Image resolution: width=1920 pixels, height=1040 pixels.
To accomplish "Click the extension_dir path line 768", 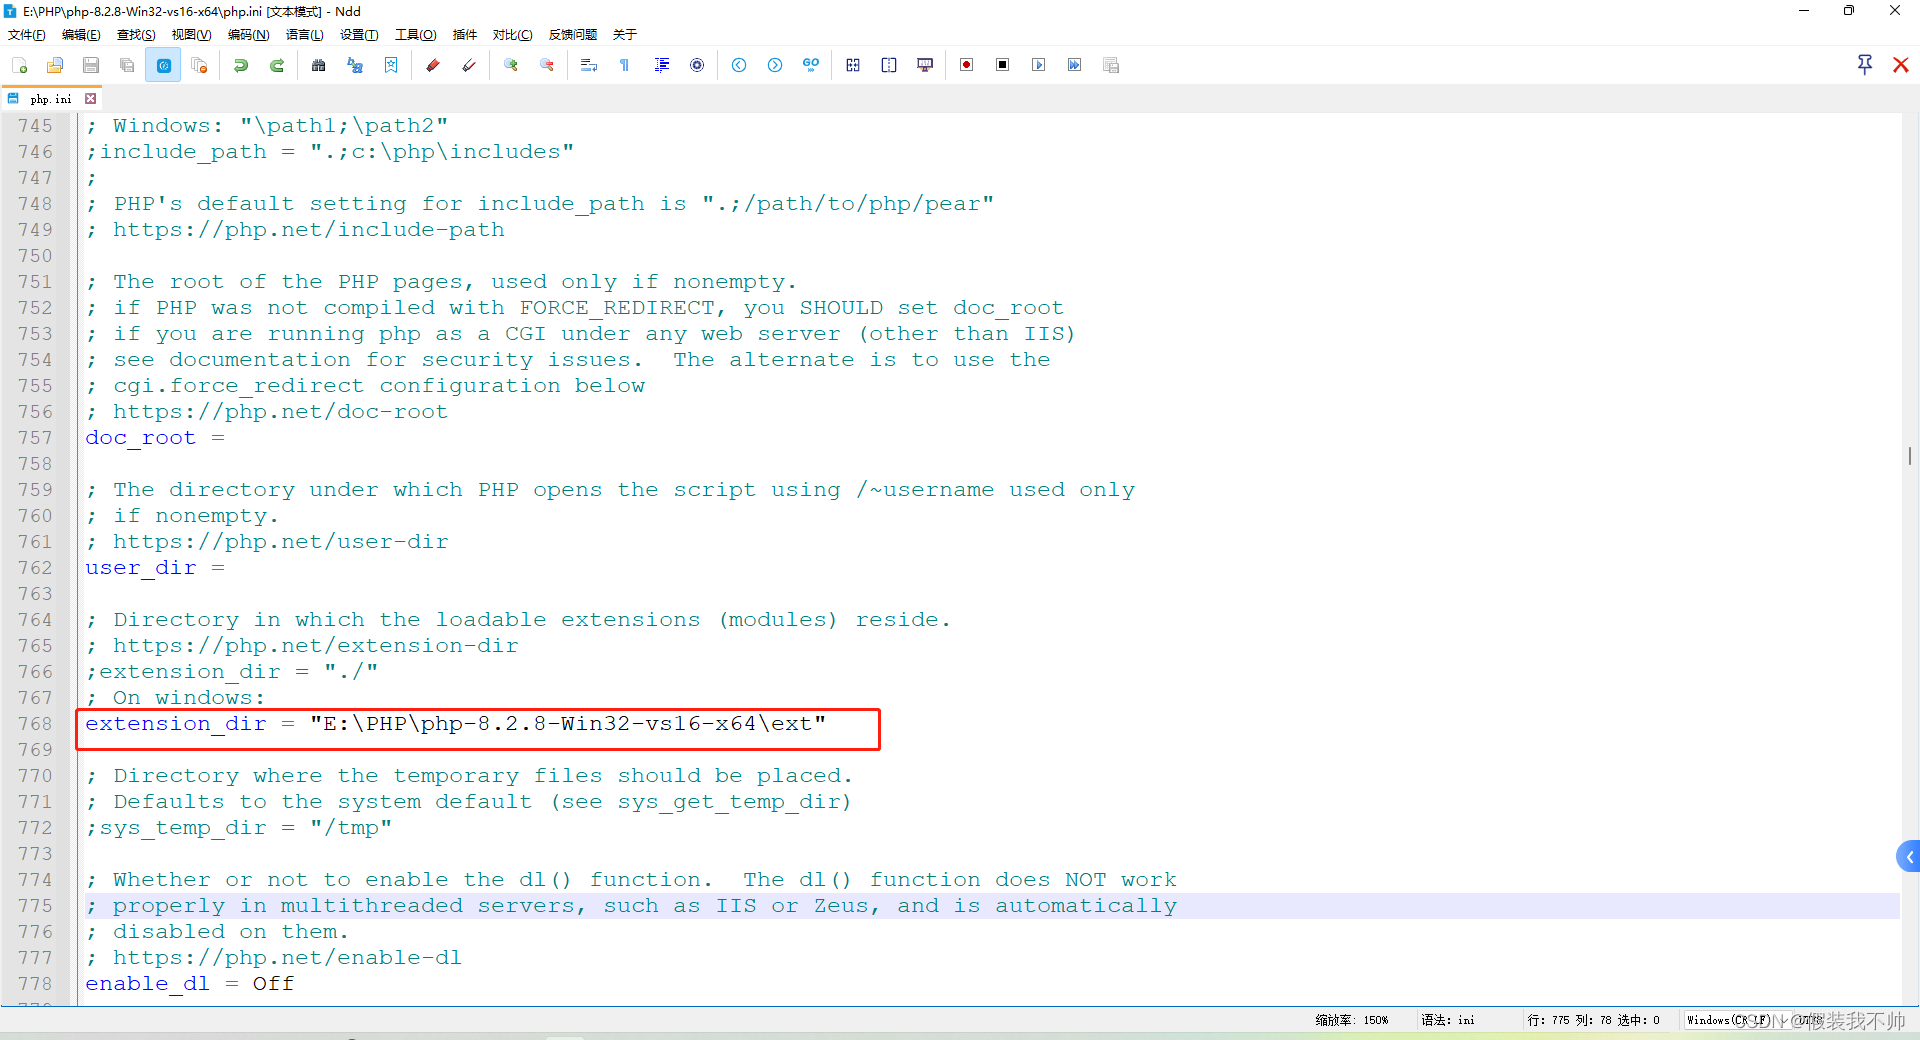I will tap(455, 724).
